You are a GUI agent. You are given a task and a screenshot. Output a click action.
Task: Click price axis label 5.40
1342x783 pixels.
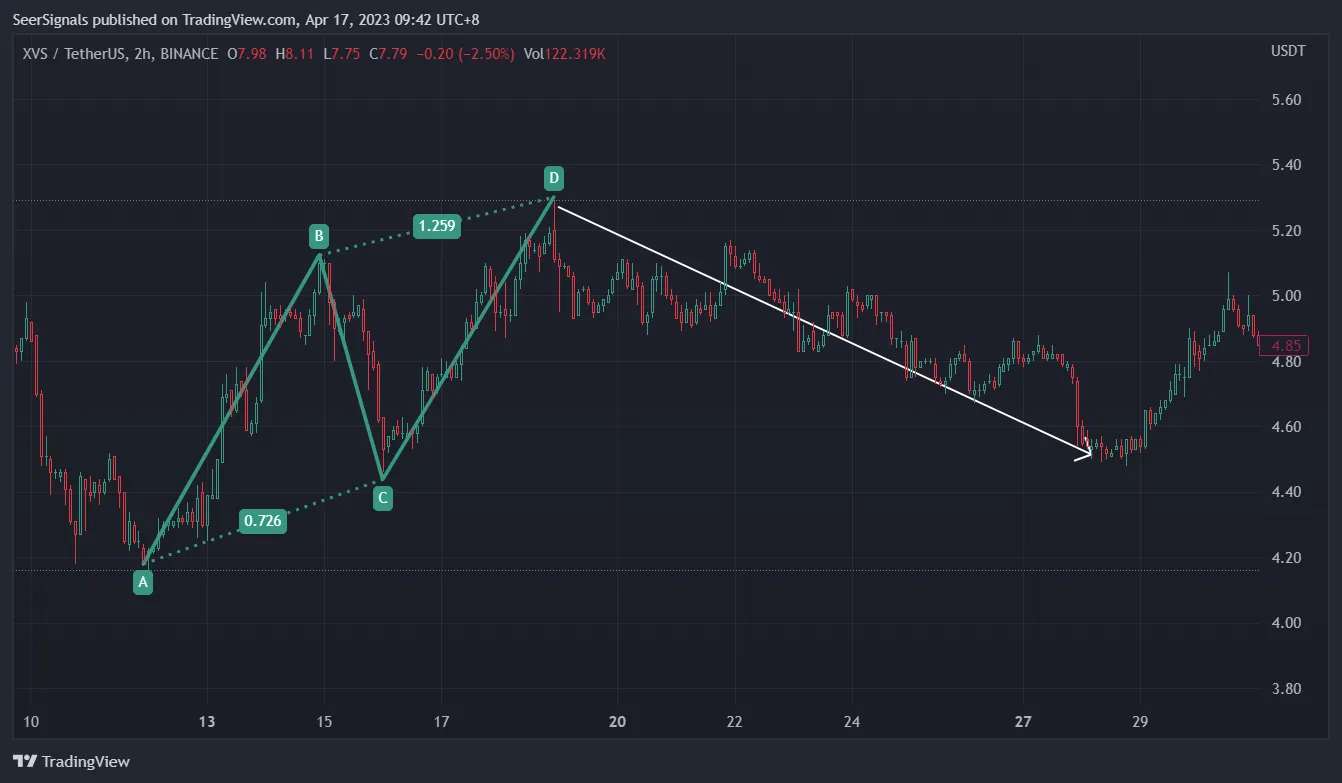(1286, 165)
